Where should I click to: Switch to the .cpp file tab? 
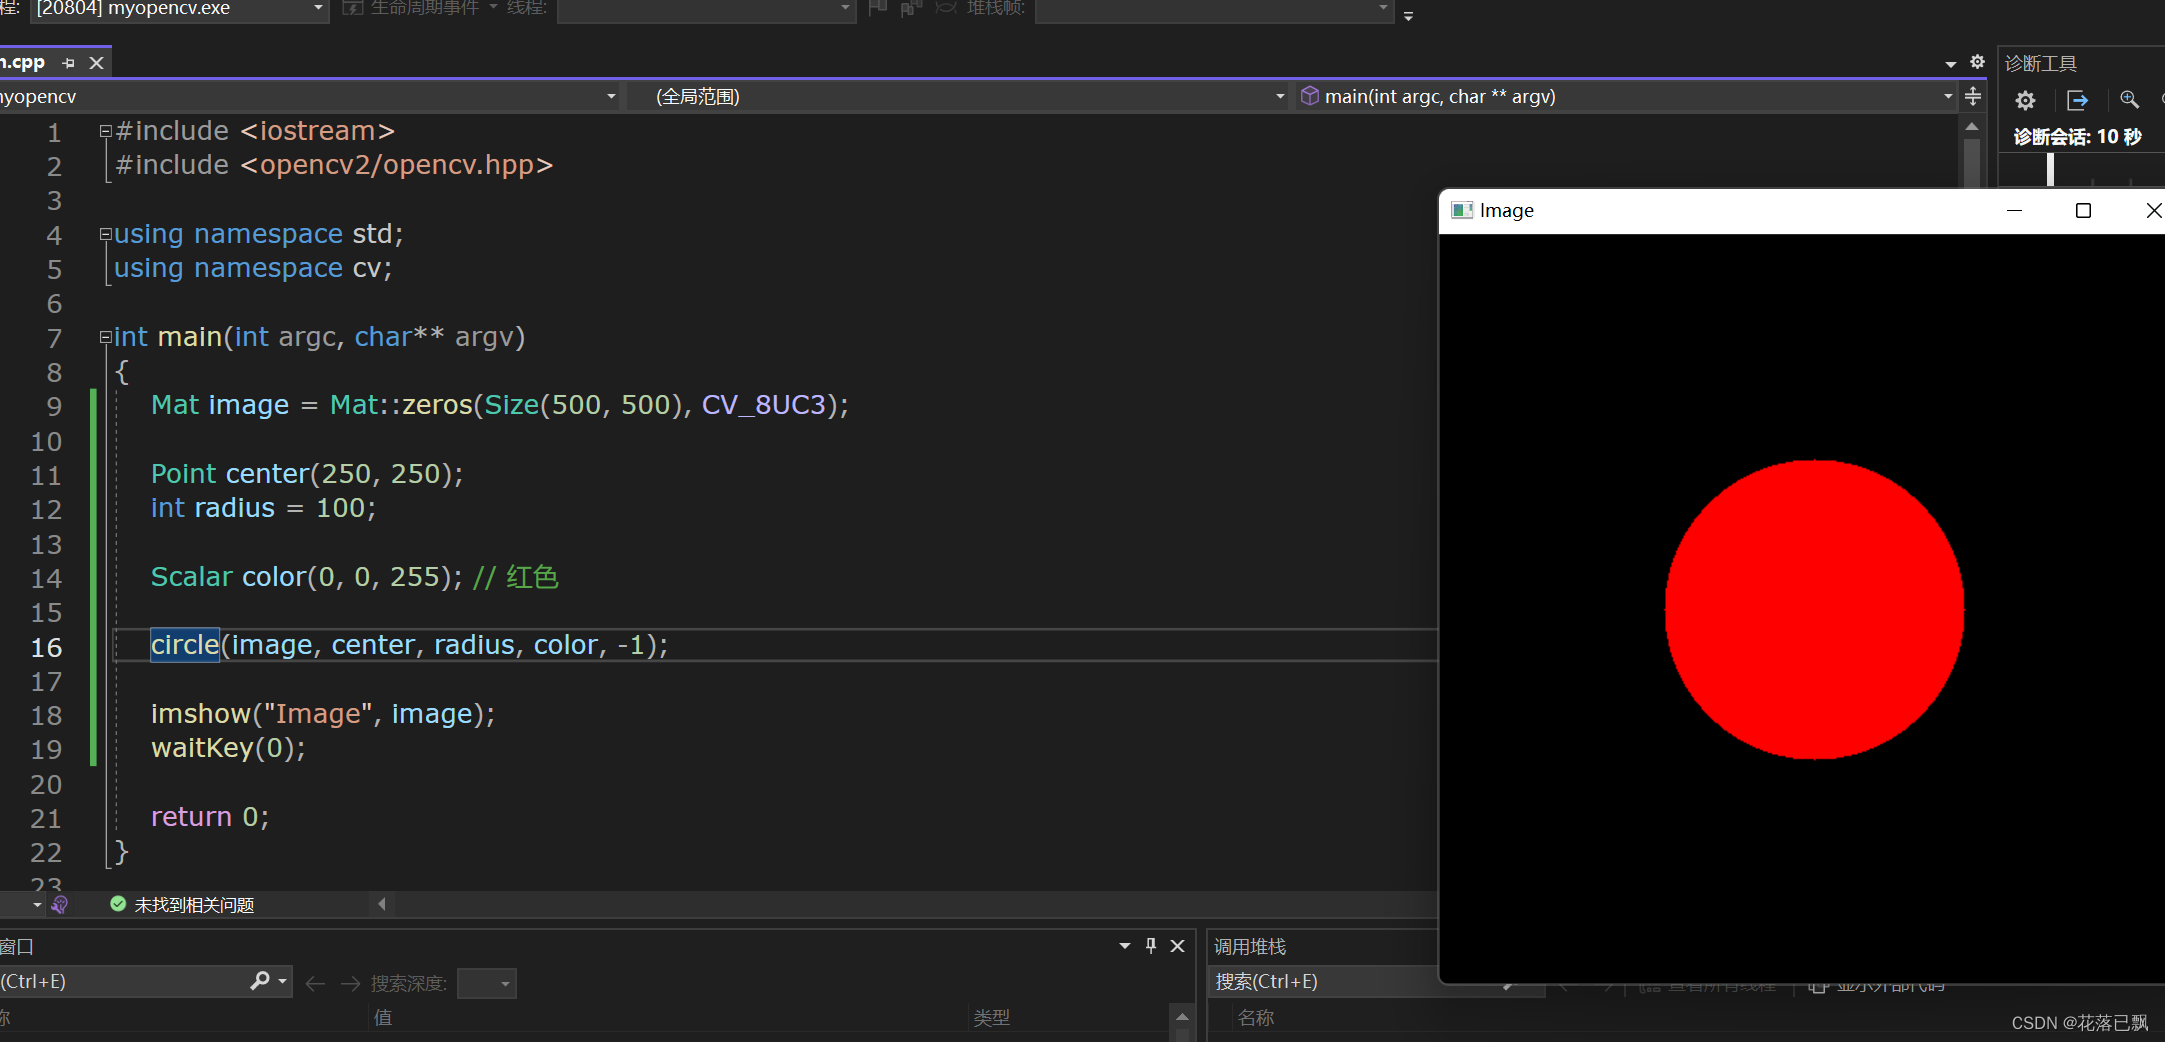coord(23,62)
